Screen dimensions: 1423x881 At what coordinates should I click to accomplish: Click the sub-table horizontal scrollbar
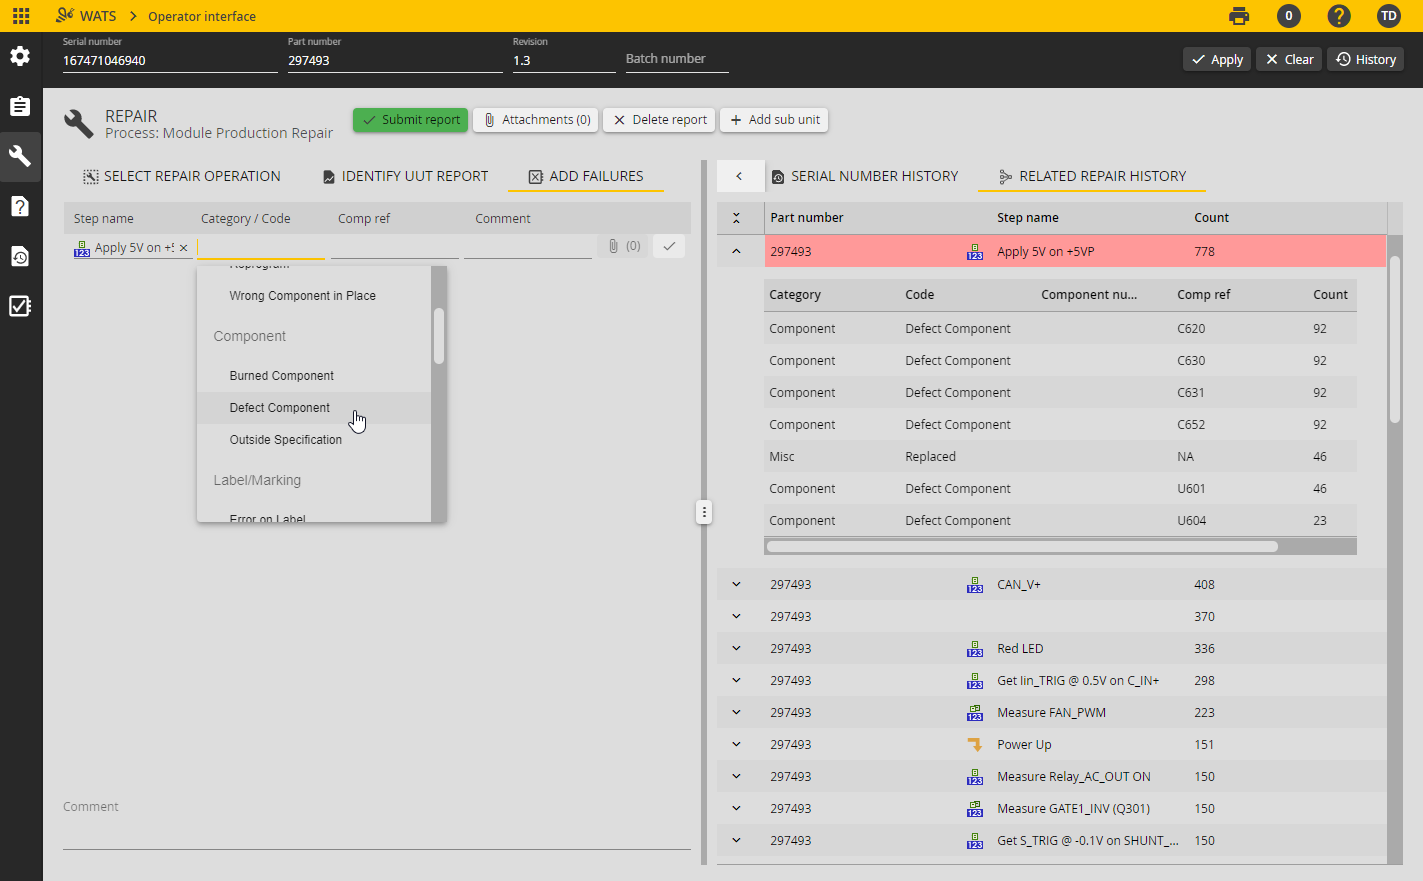[1022, 547]
